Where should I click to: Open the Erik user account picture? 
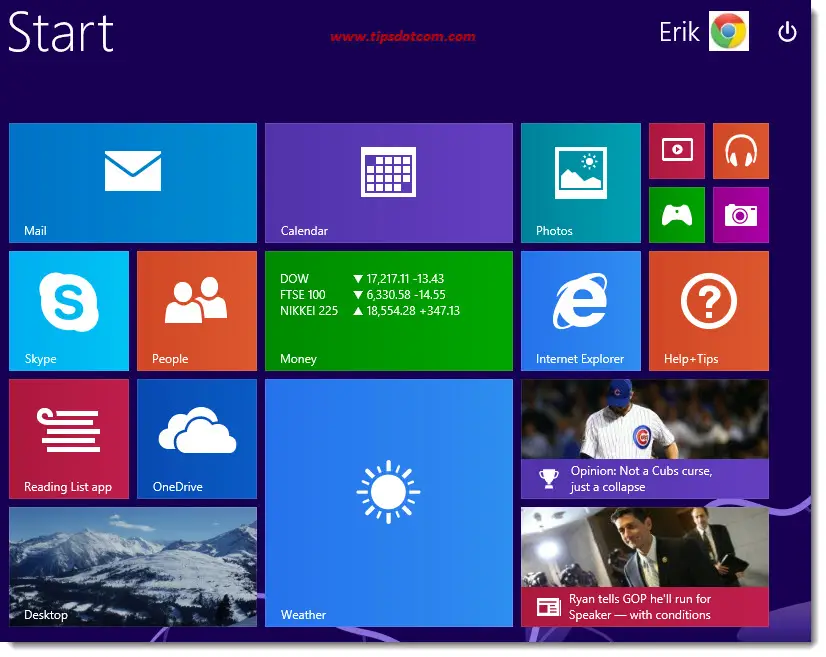(x=729, y=31)
